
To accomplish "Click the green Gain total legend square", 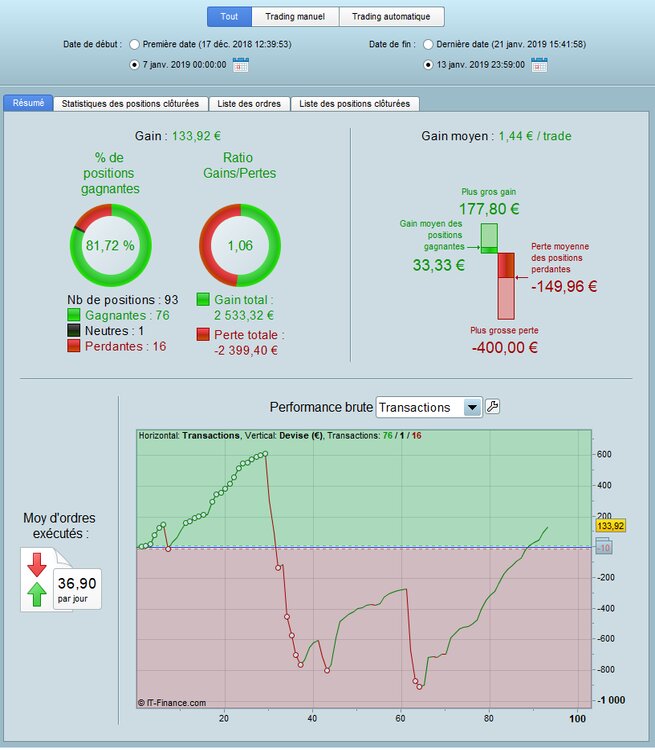I will point(203,300).
